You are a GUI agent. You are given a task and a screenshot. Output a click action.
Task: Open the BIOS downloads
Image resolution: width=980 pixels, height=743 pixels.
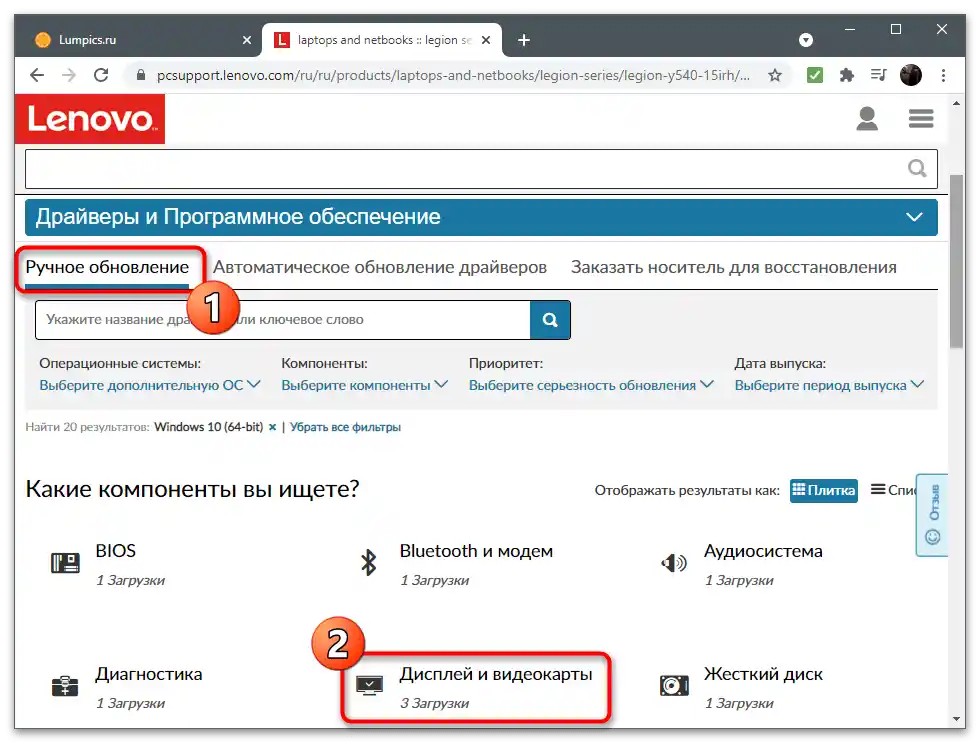116,551
